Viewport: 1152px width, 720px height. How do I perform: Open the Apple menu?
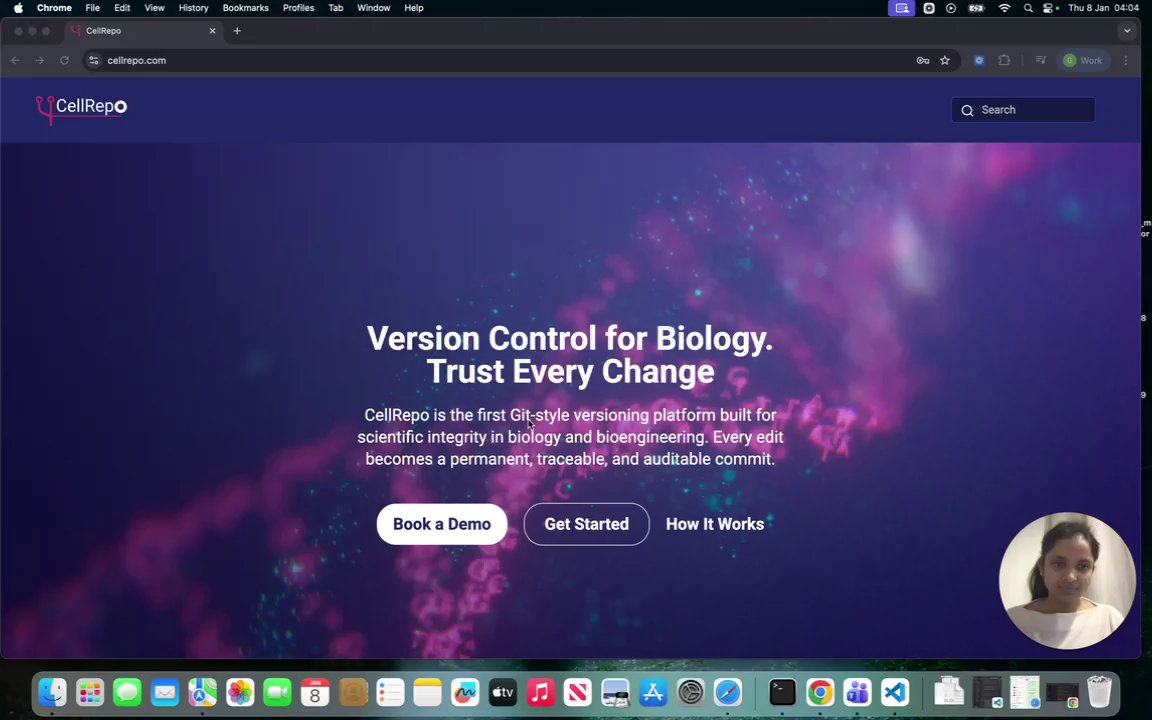coord(18,8)
